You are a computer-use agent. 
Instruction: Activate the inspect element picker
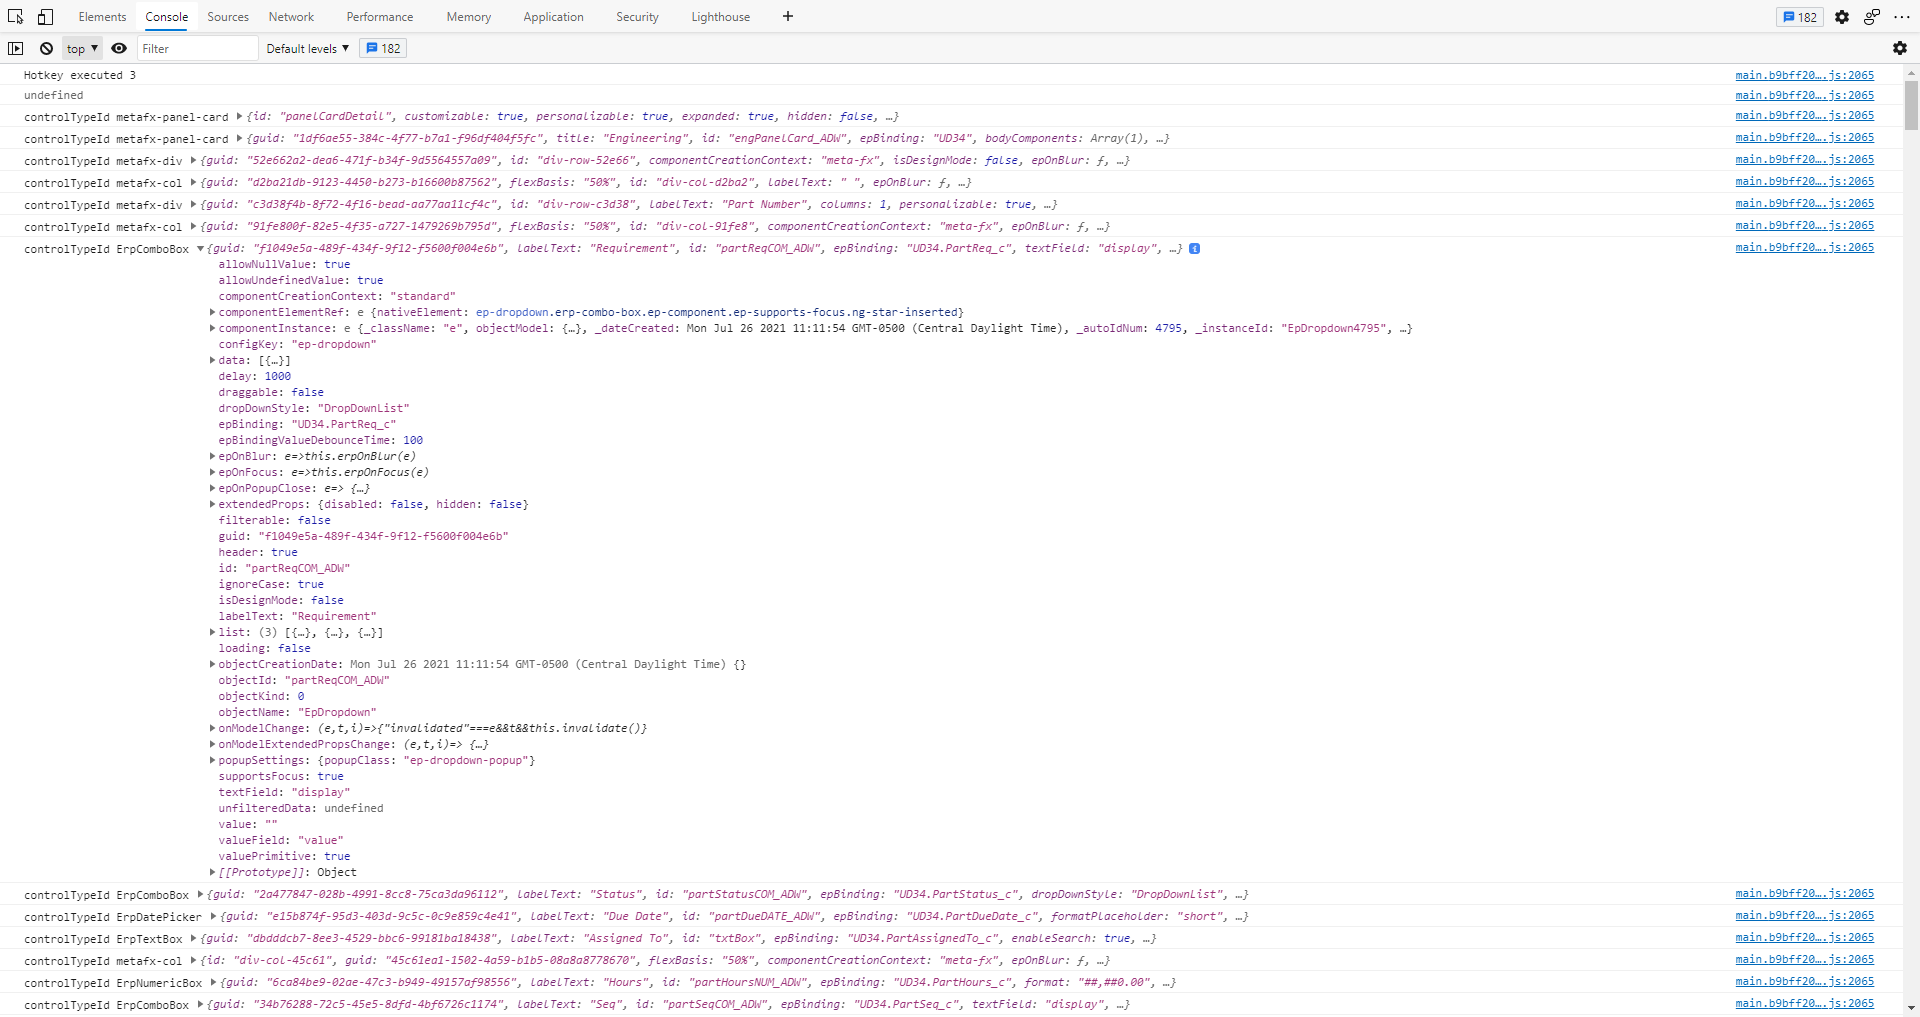(x=16, y=17)
